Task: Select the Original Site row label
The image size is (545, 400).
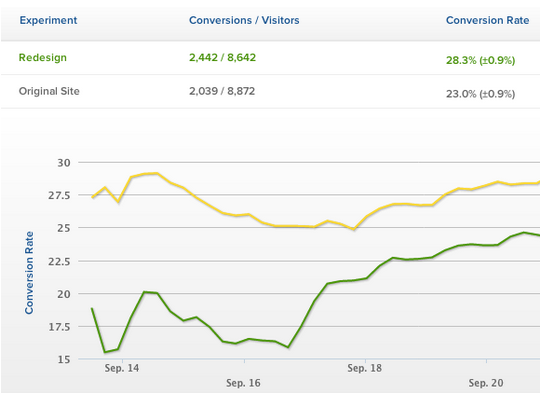Action: (49, 91)
